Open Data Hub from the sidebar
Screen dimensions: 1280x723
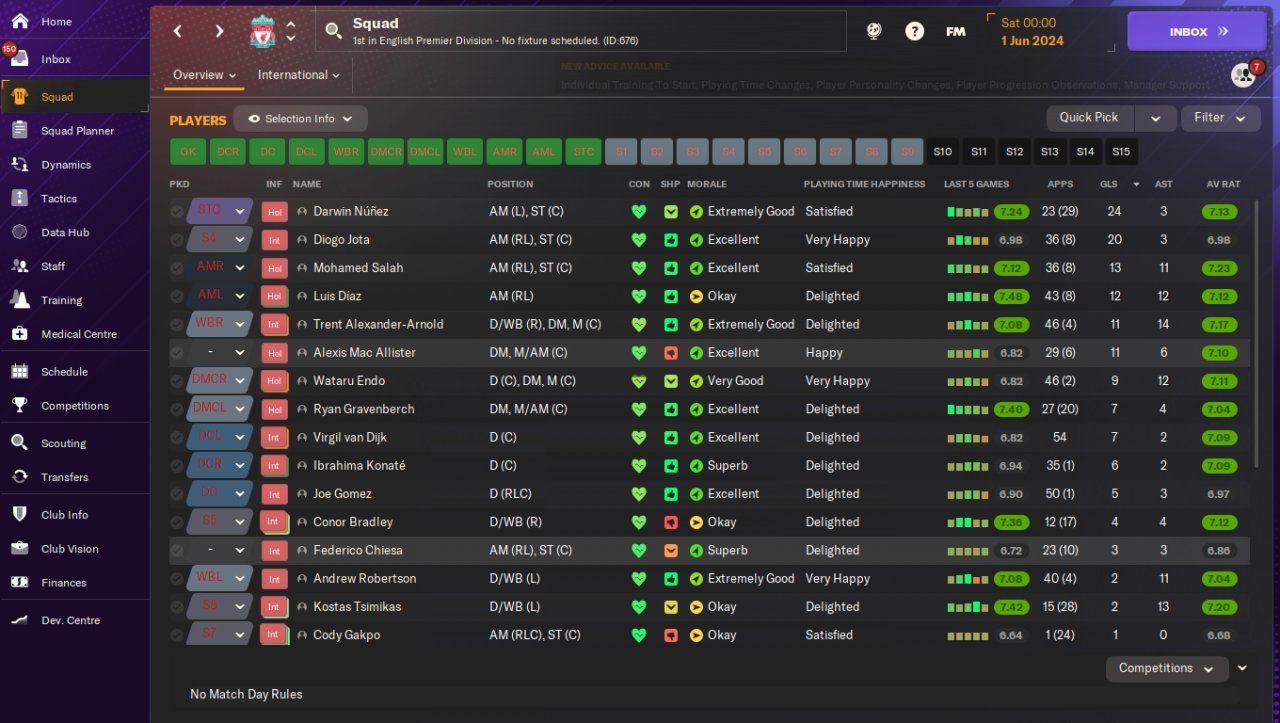coord(65,233)
